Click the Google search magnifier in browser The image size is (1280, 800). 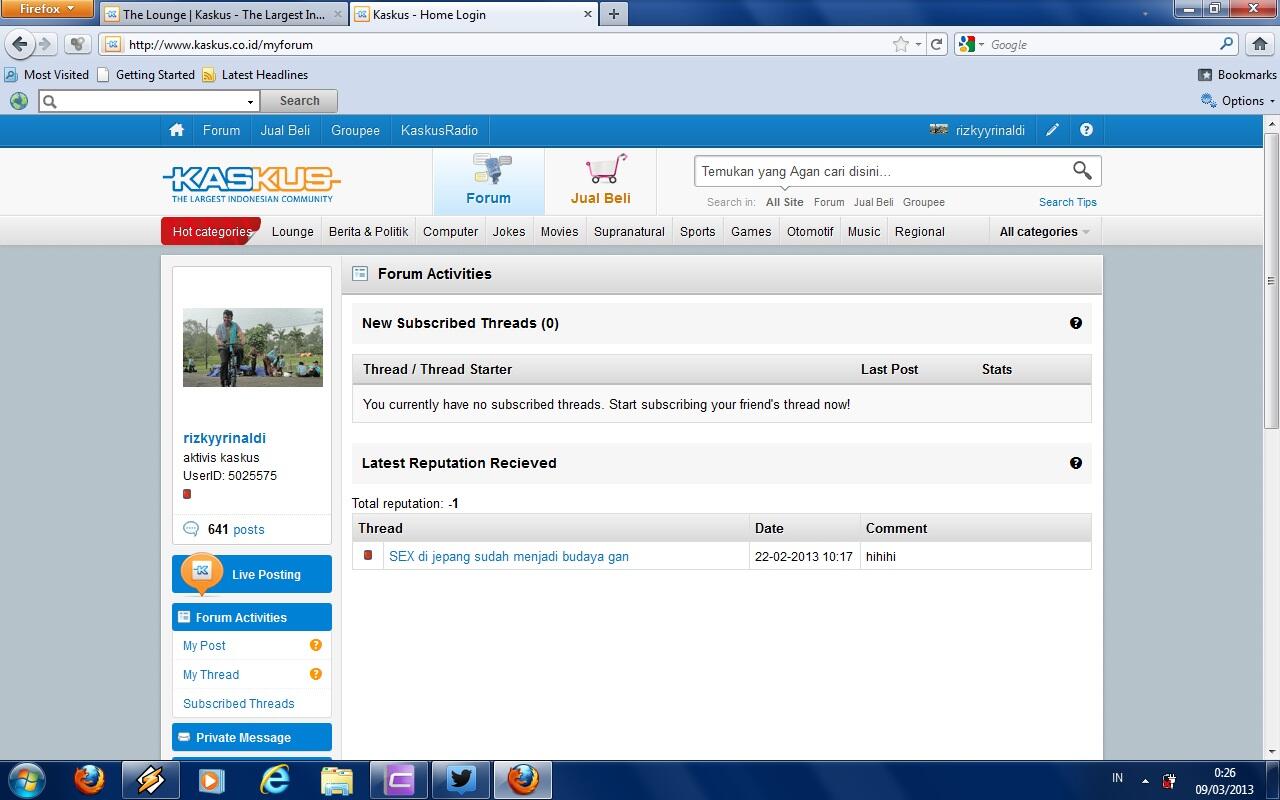tap(1227, 44)
